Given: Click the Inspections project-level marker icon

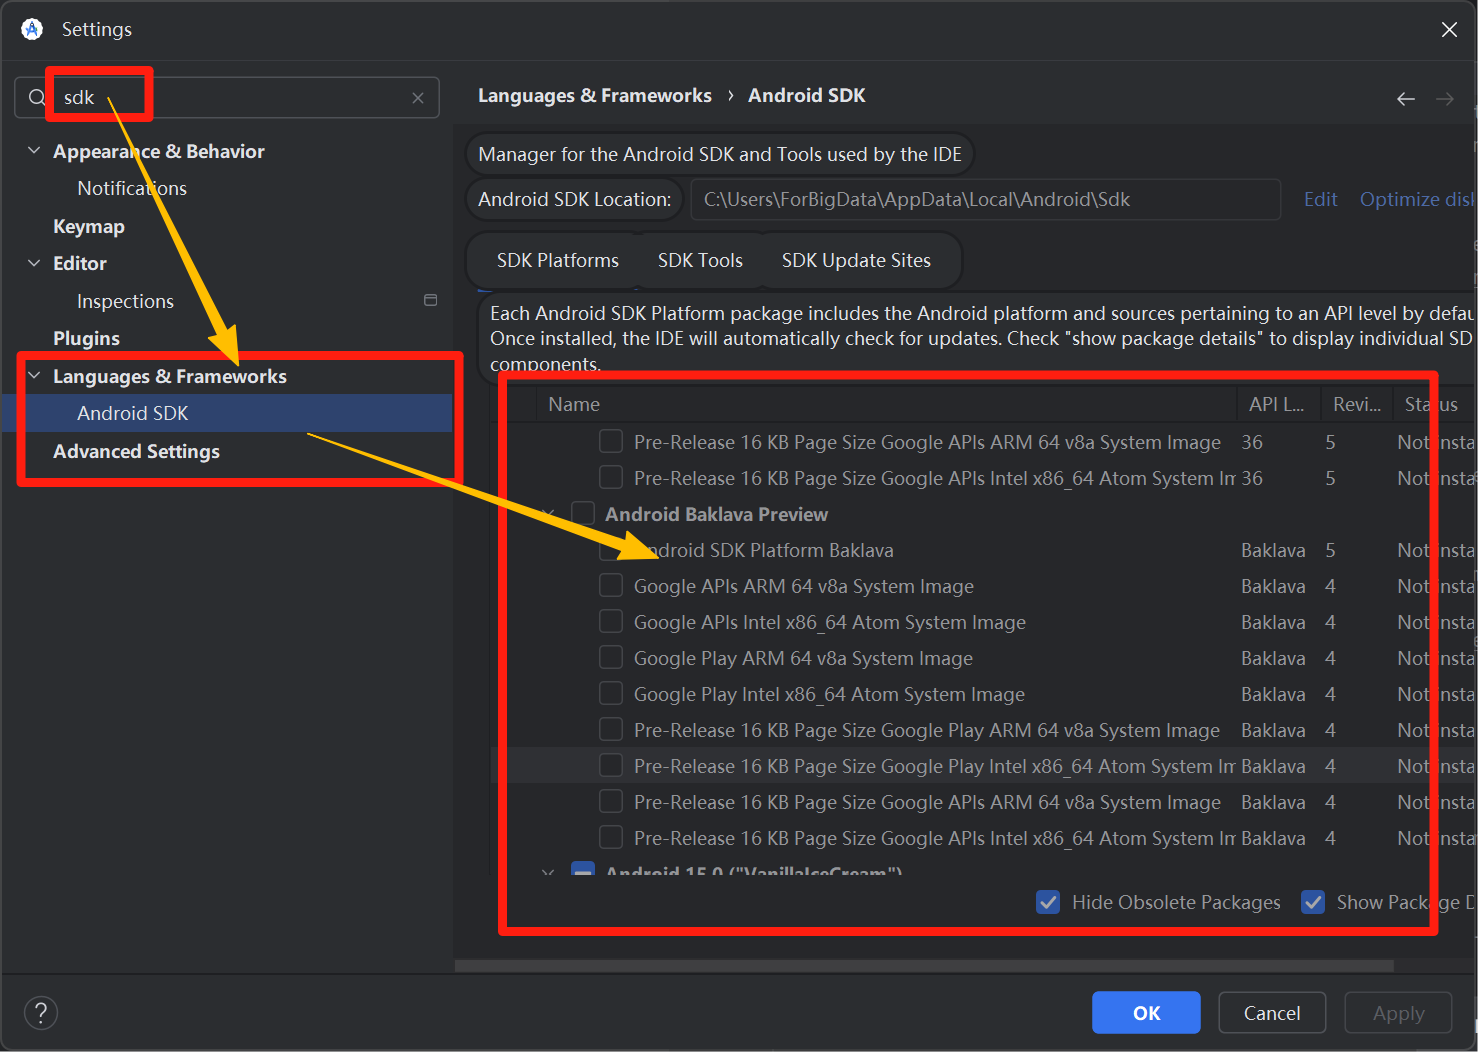Looking at the screenshot, I should (431, 300).
